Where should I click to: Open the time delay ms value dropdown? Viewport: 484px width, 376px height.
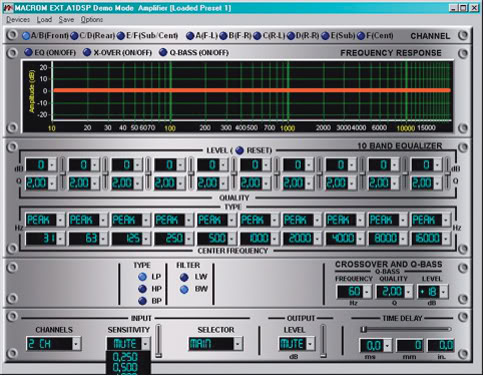coord(387,346)
